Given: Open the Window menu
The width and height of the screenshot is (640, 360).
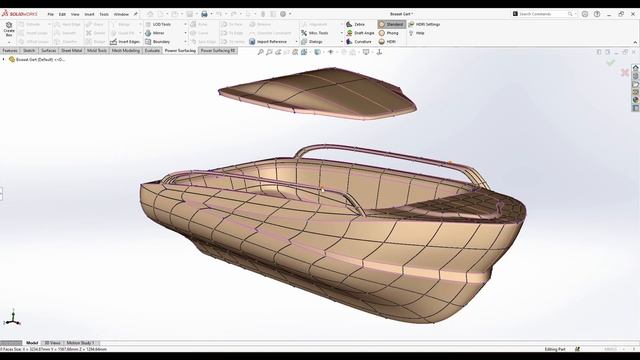Looking at the screenshot, I should click(121, 14).
